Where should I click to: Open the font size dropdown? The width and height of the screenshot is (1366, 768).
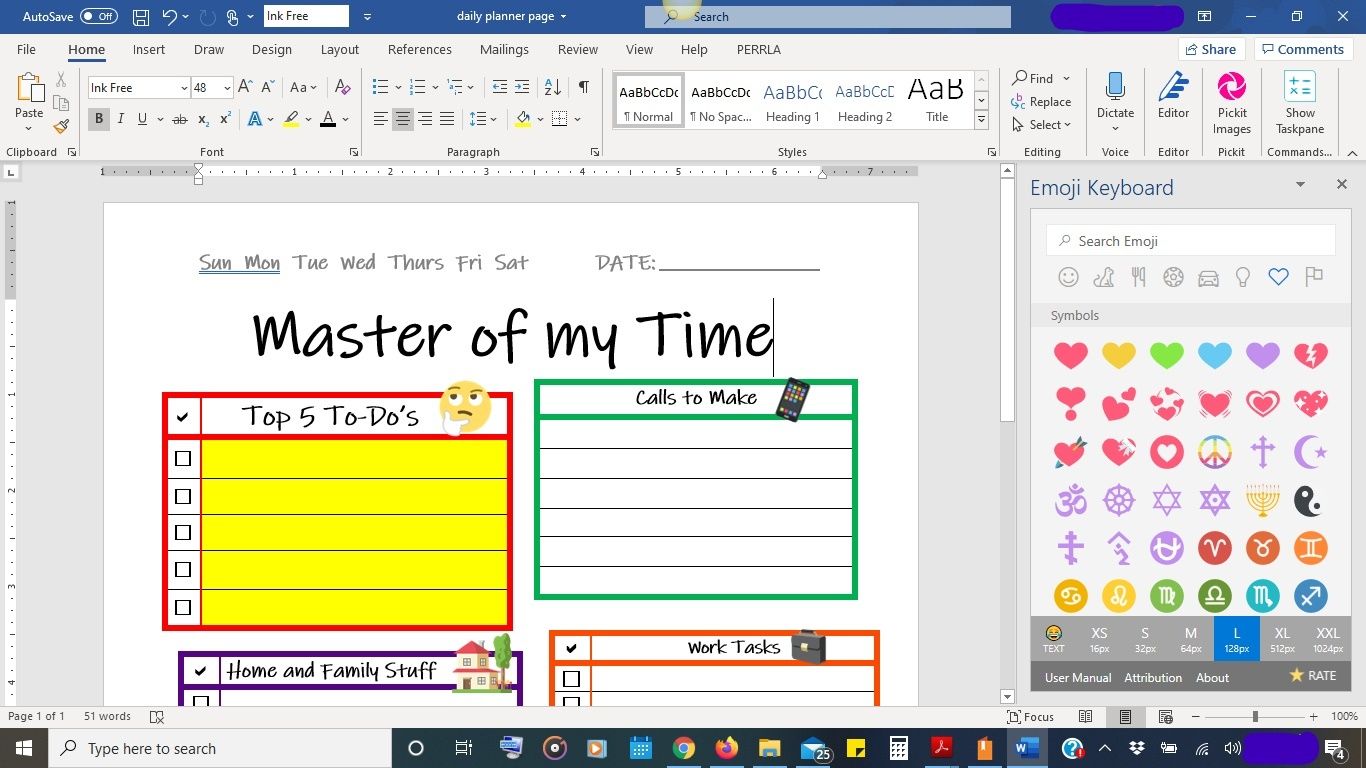[x=226, y=87]
